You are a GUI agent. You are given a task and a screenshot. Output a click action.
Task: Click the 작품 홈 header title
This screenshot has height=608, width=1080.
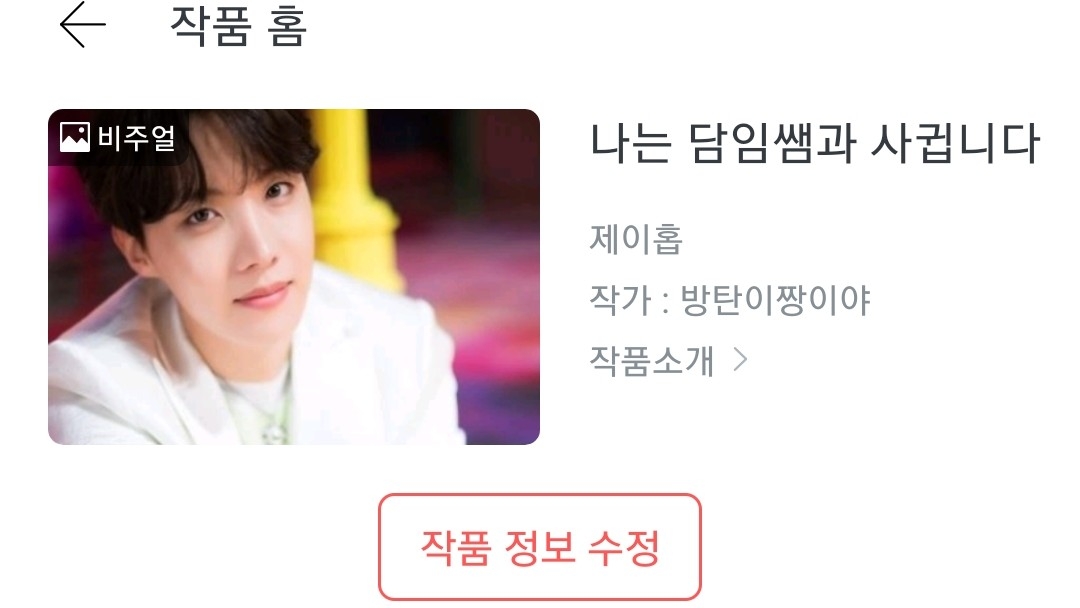coord(238,25)
